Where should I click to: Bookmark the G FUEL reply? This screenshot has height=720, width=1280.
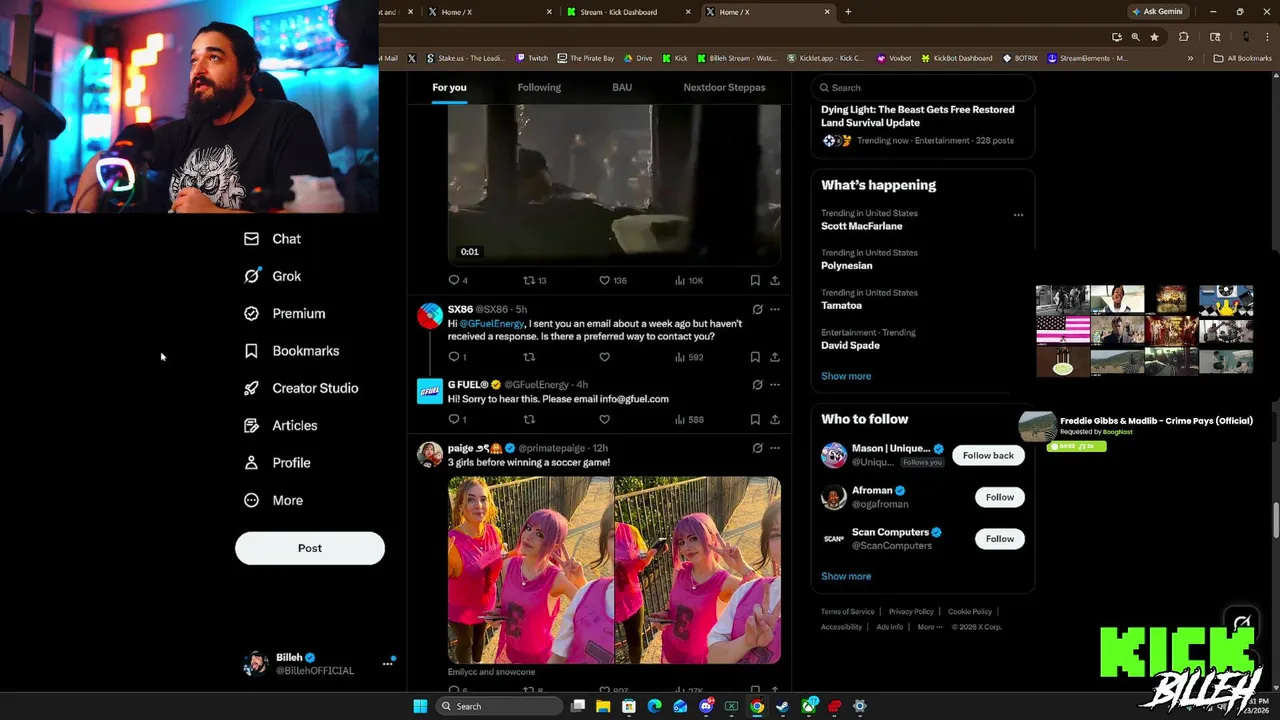755,419
